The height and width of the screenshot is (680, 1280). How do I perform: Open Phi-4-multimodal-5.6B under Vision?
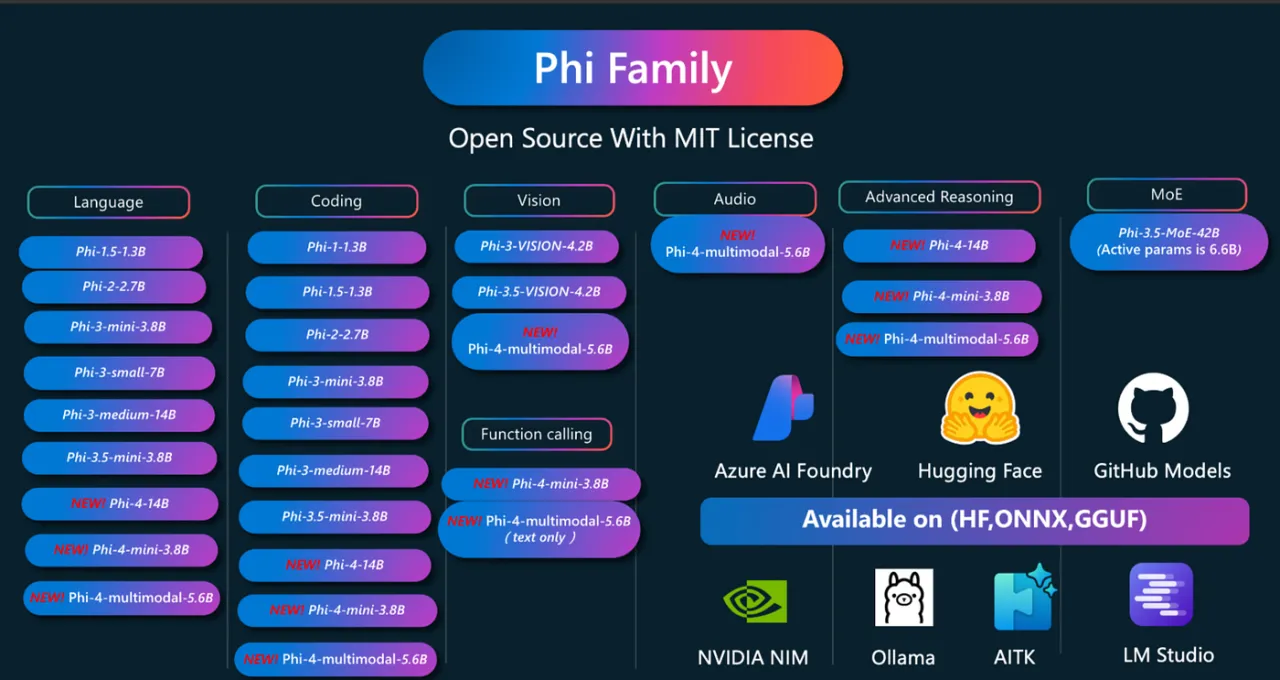(x=541, y=341)
